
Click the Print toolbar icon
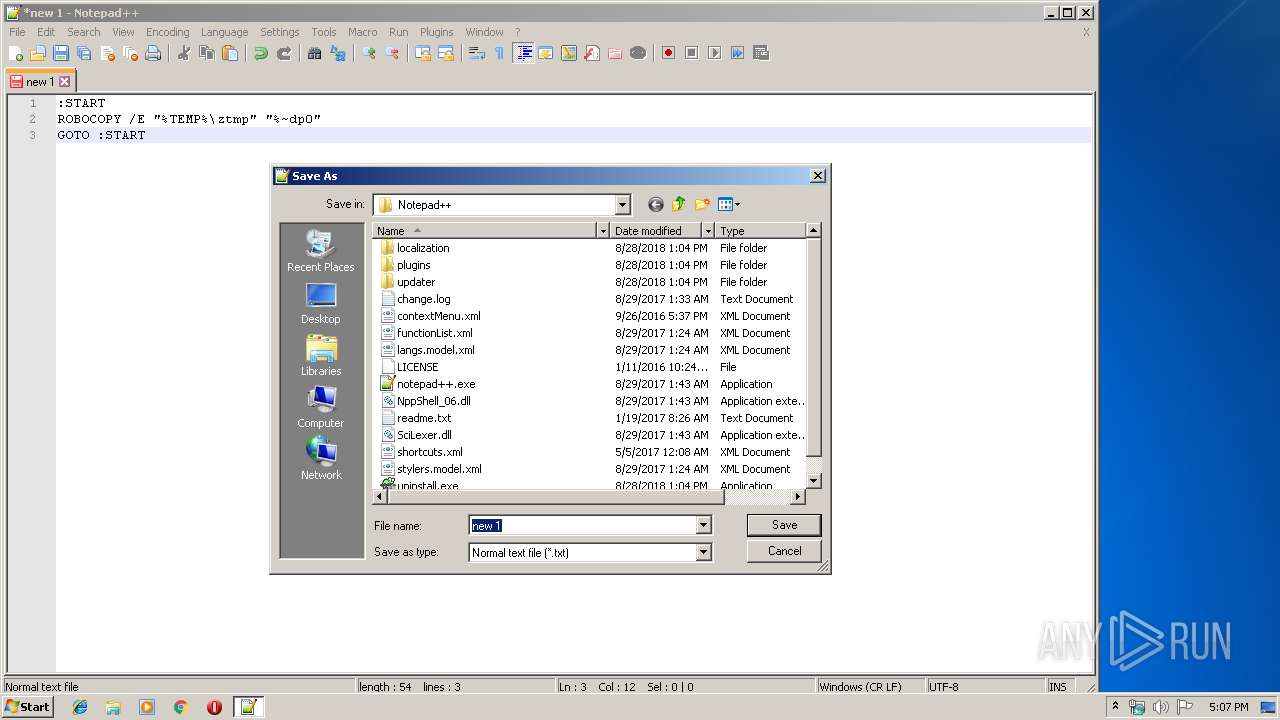pos(153,53)
